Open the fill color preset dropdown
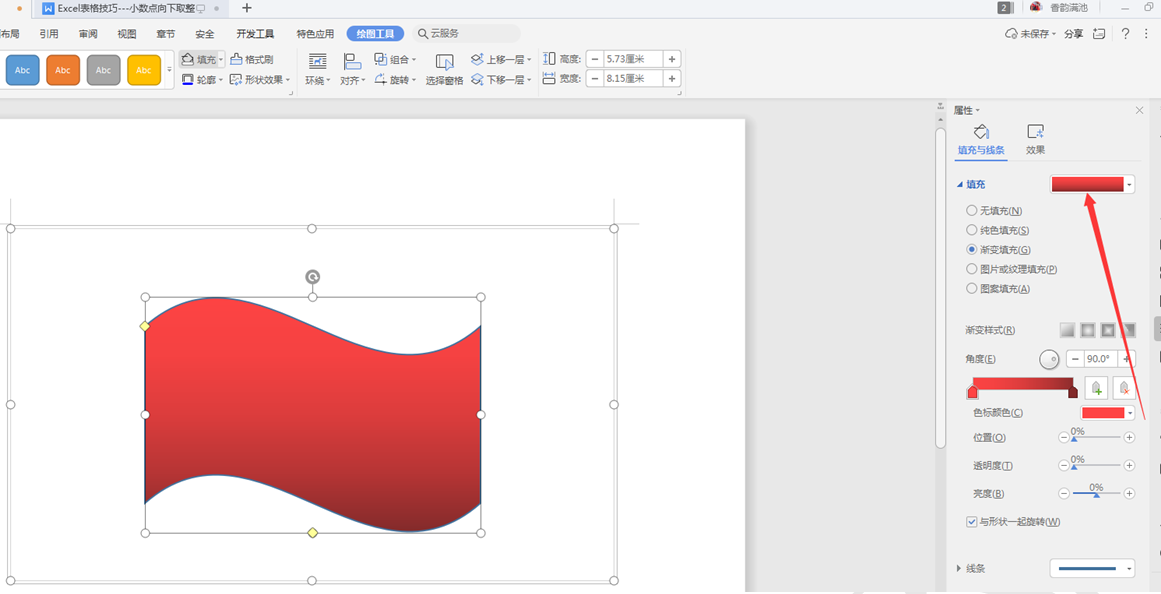 (1092, 184)
